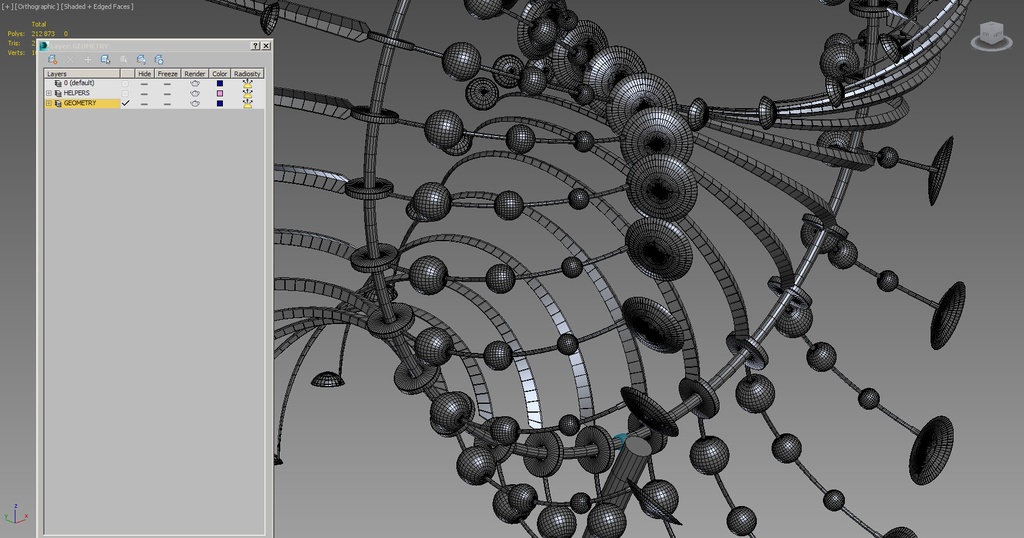The height and width of the screenshot is (538, 1024).
Task: Toggle Freeze state for HELPERS layer
Action: coord(167,93)
